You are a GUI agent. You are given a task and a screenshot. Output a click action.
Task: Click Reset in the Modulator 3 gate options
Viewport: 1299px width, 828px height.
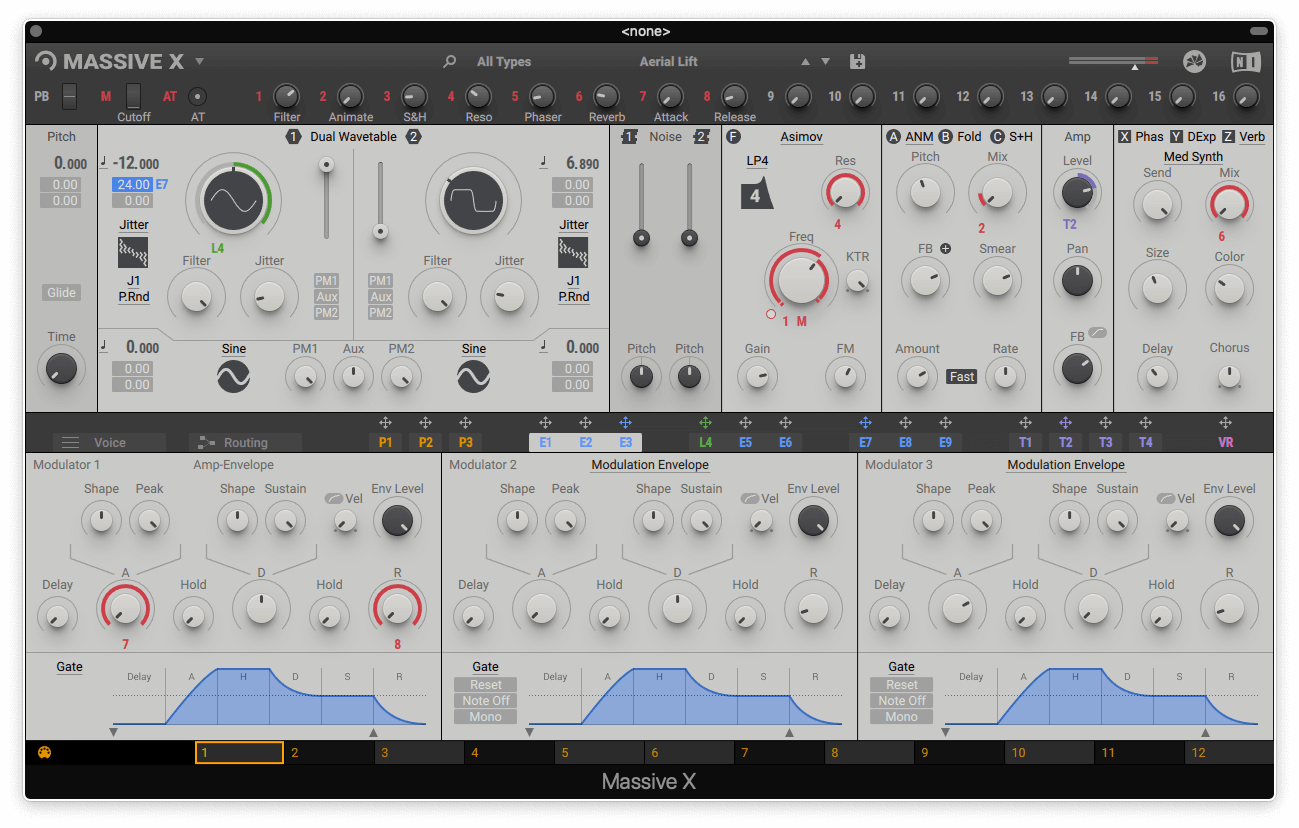pyautogui.click(x=901, y=685)
